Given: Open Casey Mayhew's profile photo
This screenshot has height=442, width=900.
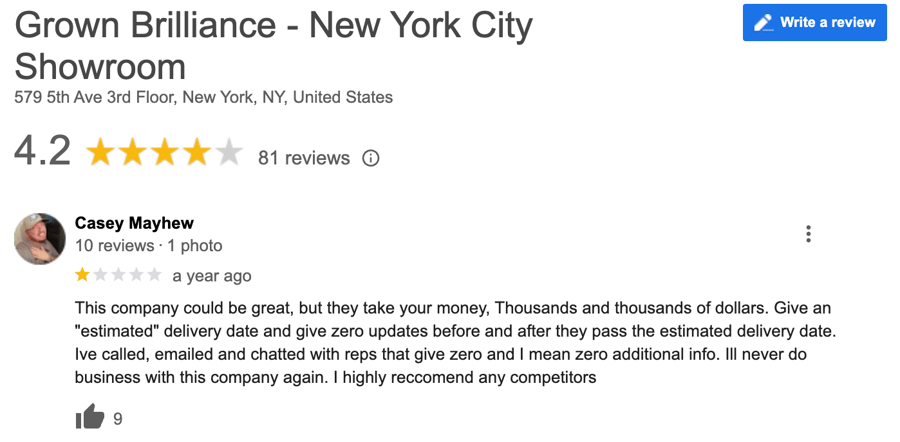Looking at the screenshot, I should pyautogui.click(x=40, y=239).
